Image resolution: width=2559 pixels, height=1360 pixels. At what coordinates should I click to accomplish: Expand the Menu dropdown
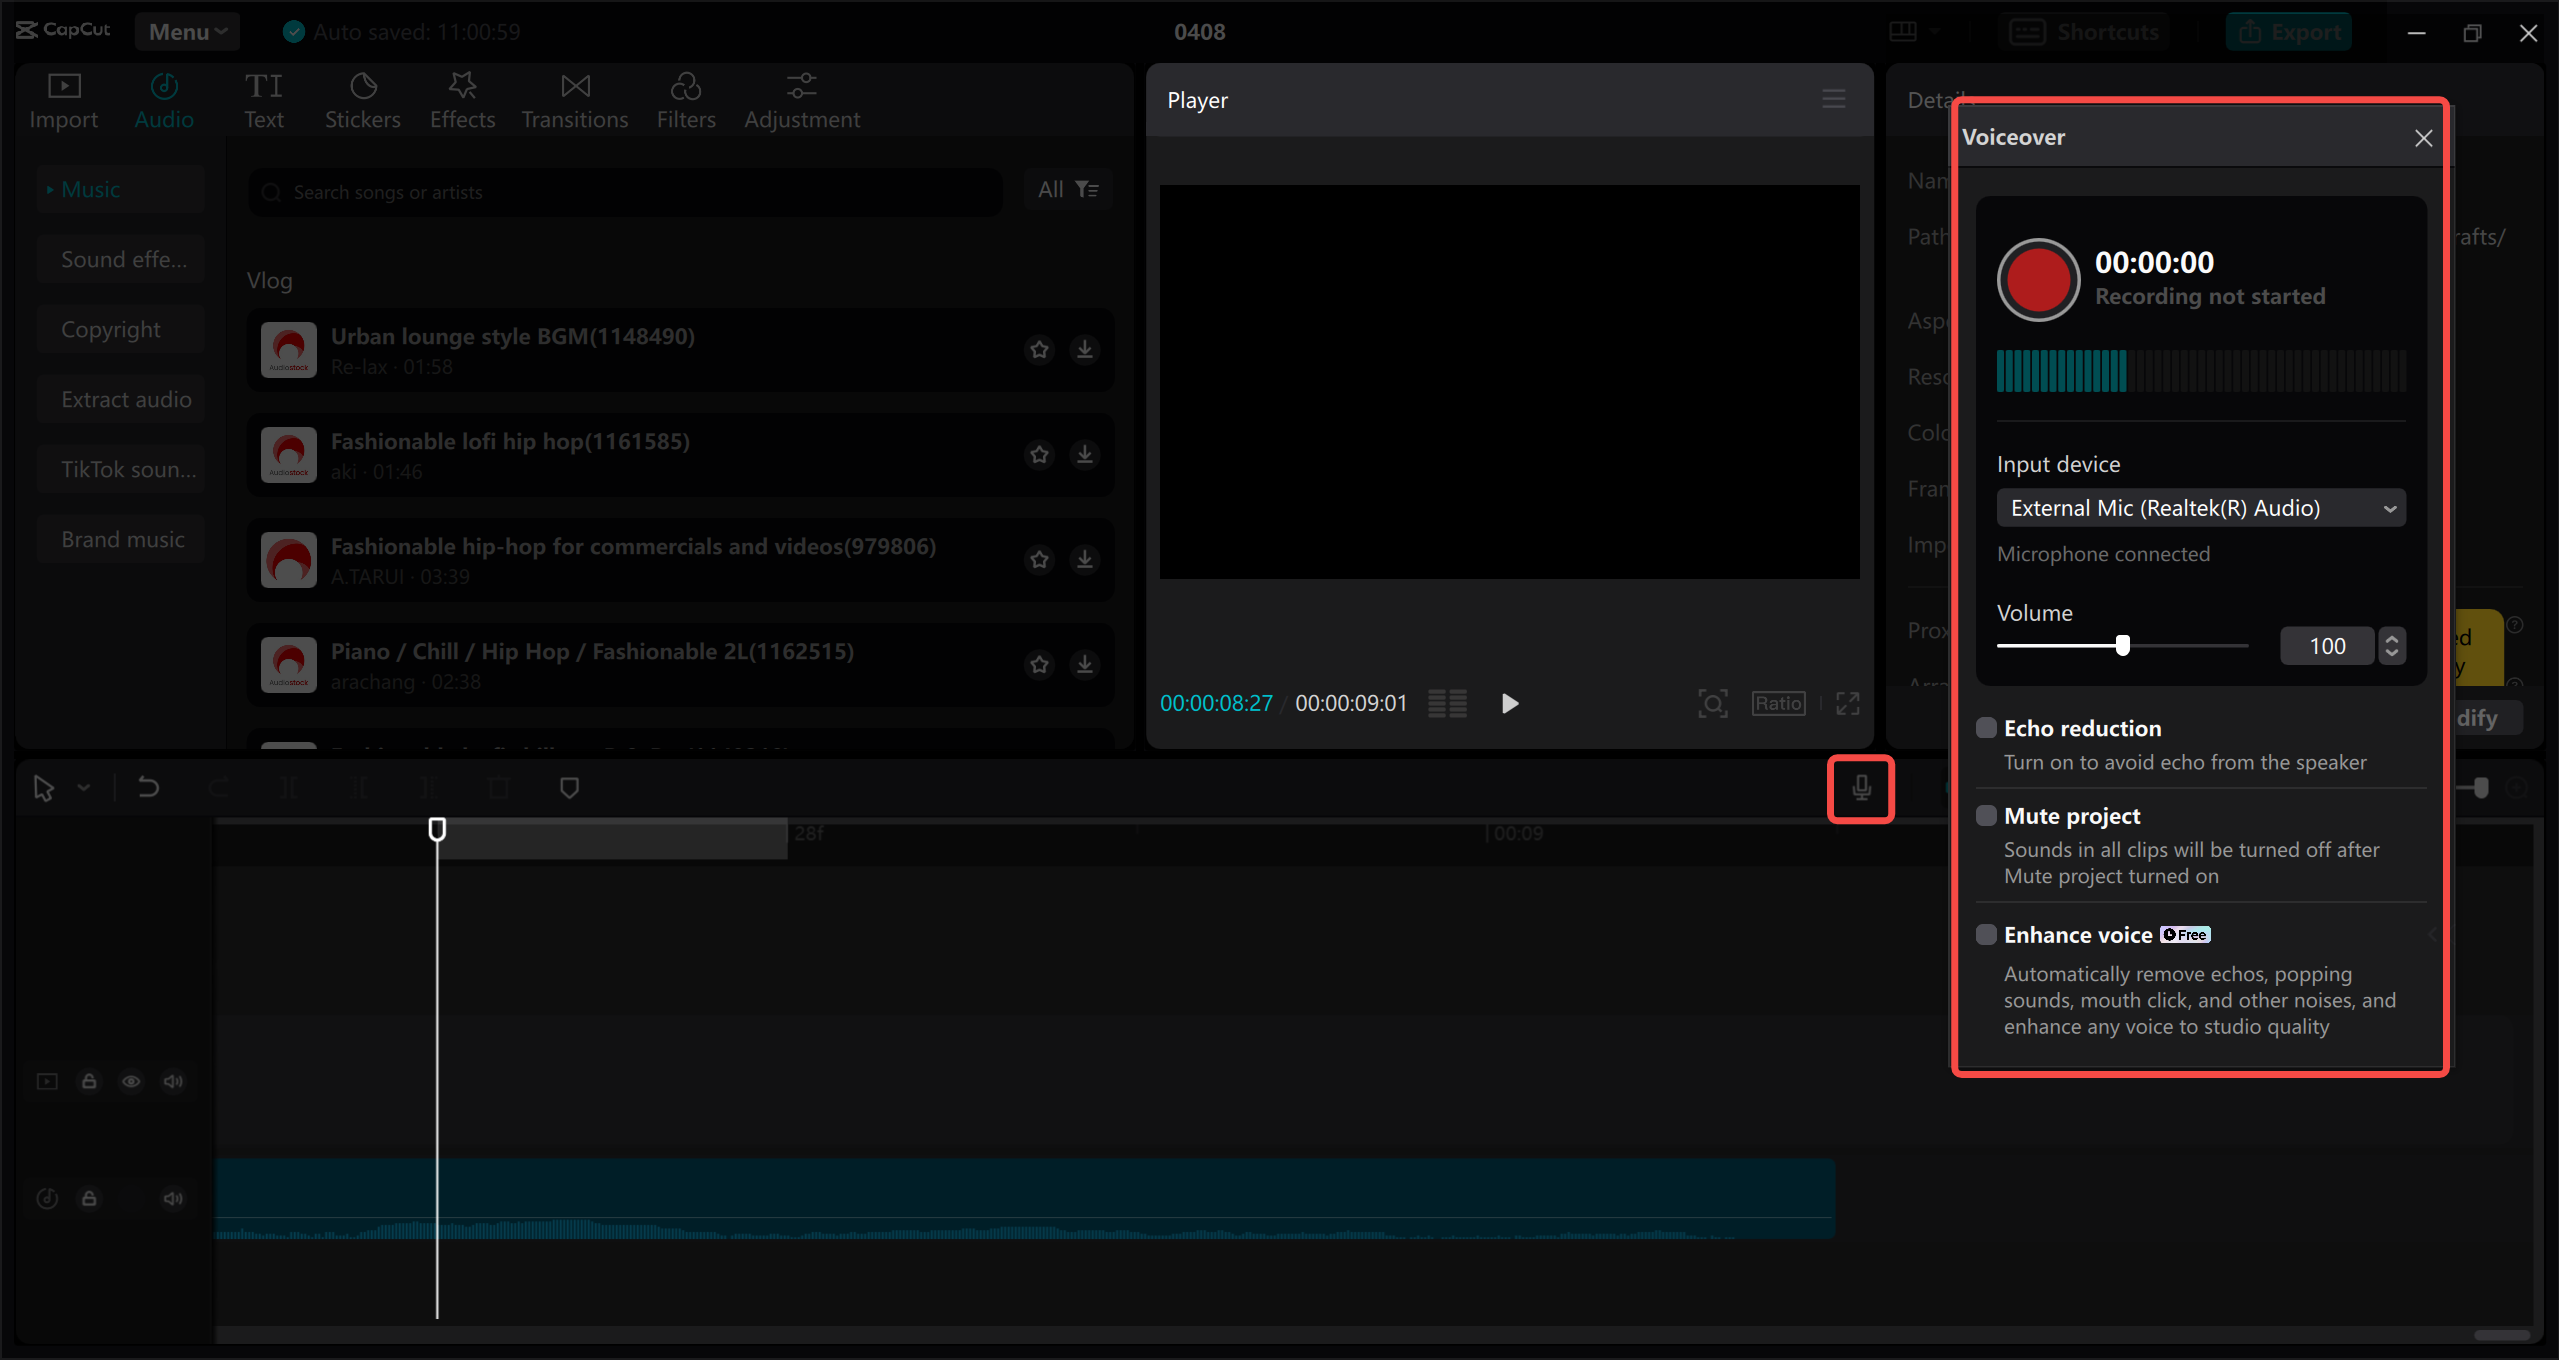tap(187, 32)
